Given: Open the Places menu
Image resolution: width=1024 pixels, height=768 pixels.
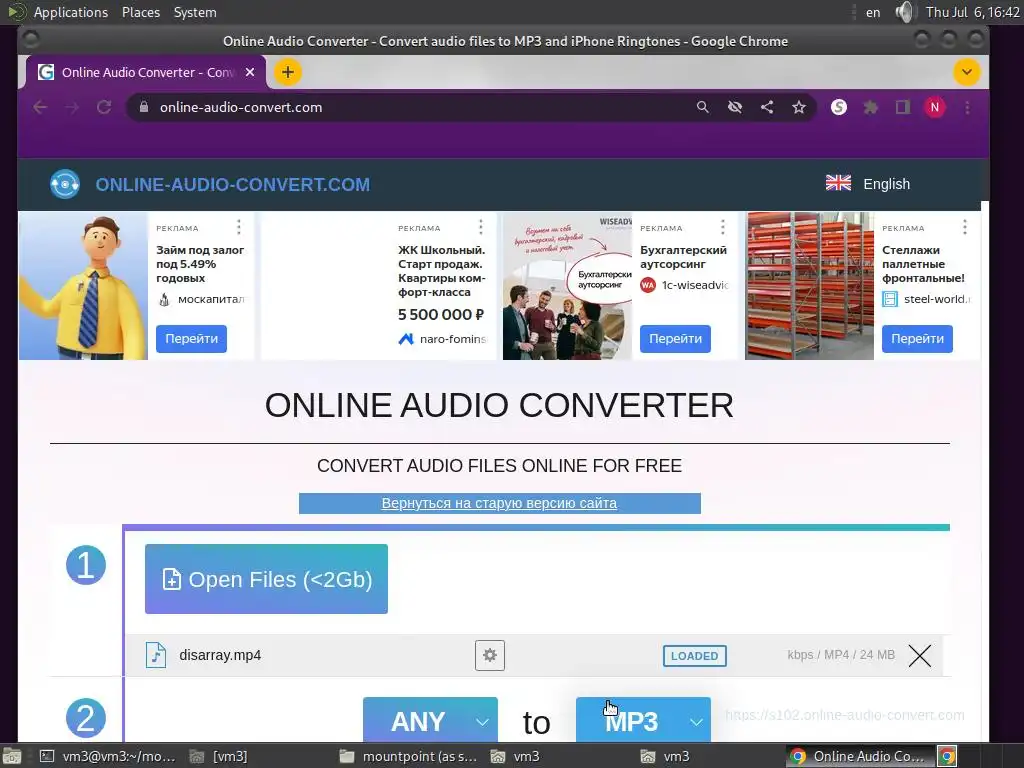Looking at the screenshot, I should click(x=141, y=12).
